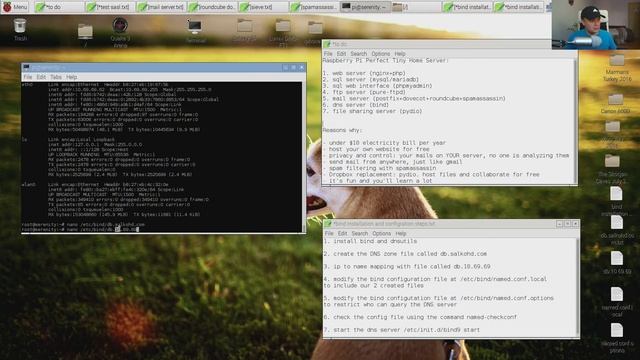Screen dimensions: 640x360
Task: Open the named.conf.options desktop file
Action: (617, 338)
